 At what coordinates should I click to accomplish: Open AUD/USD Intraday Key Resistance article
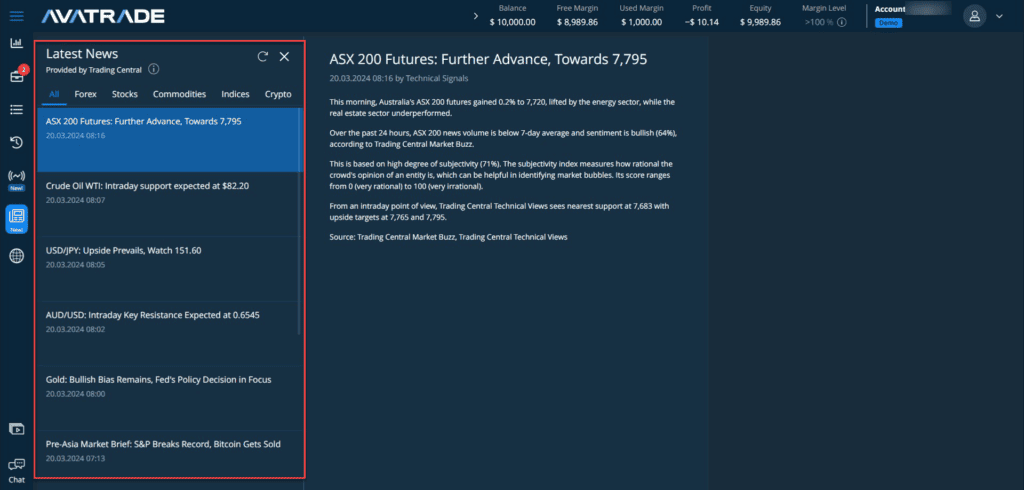tap(168, 334)
